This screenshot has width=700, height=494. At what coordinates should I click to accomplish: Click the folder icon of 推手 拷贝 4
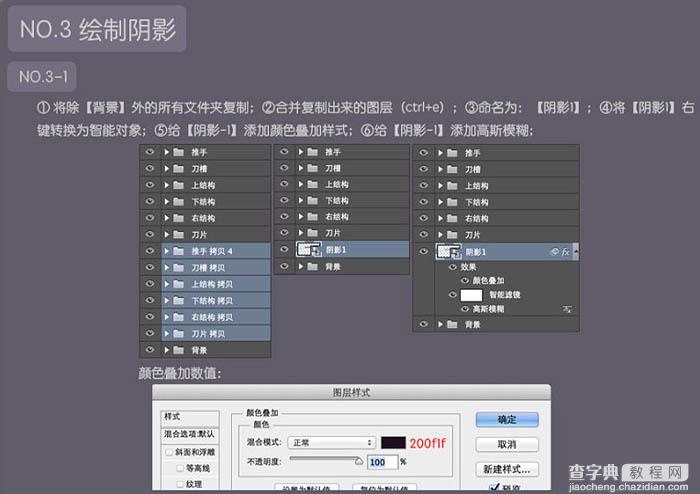(x=179, y=251)
